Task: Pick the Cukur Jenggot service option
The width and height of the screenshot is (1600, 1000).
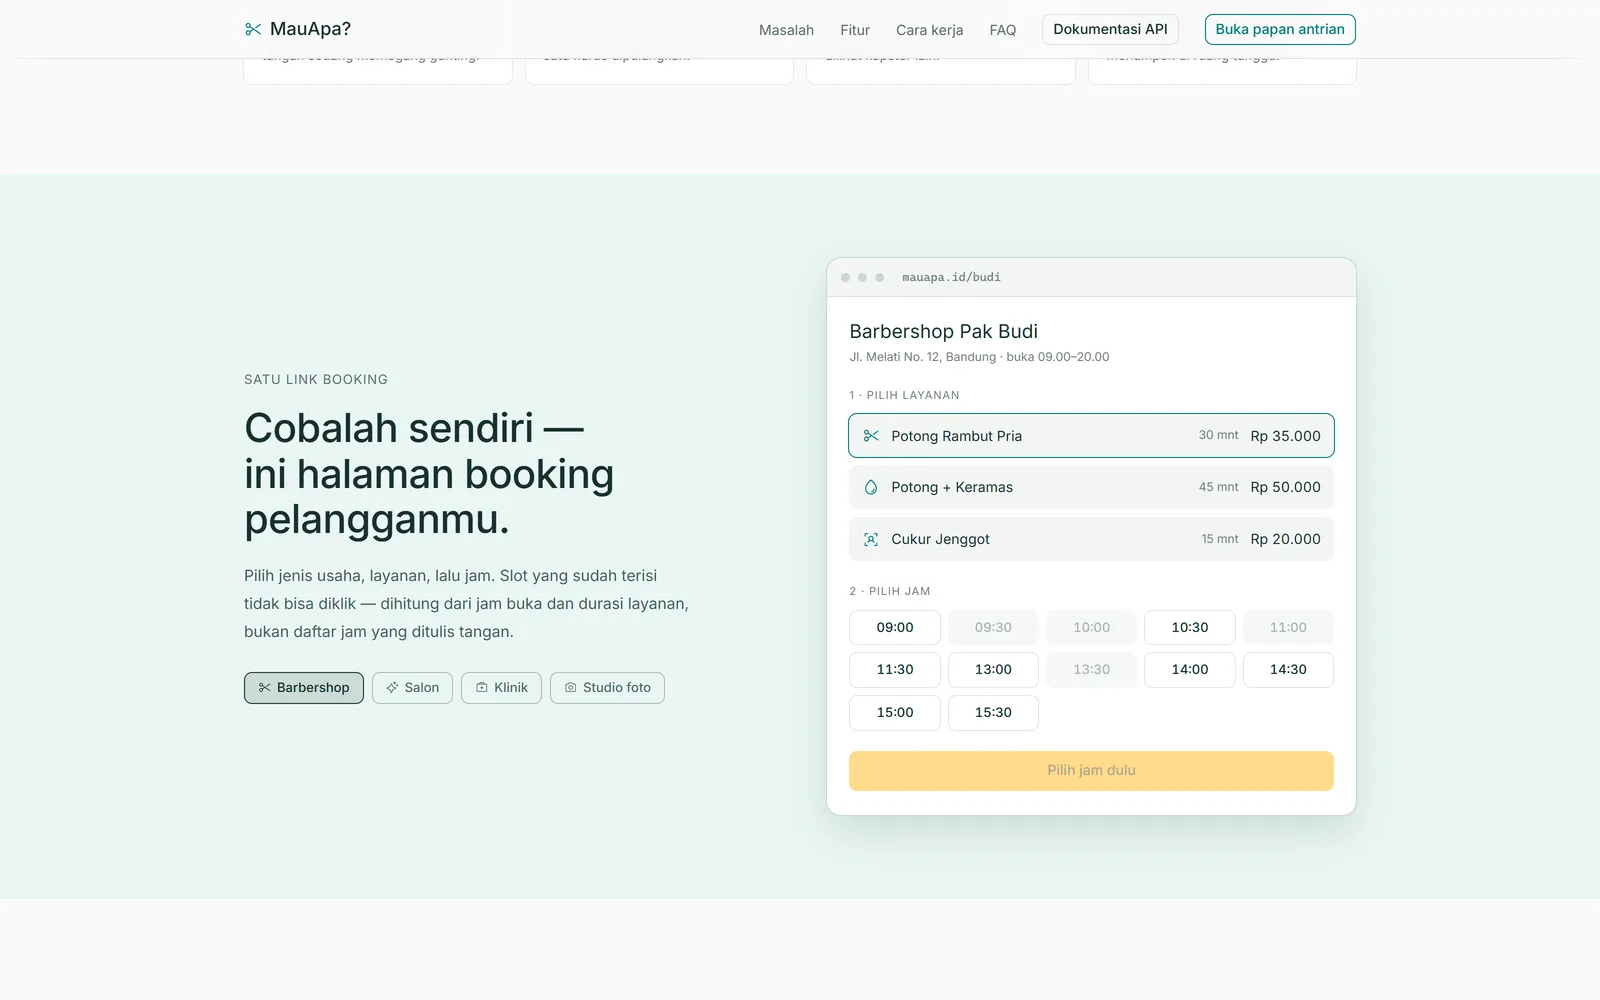Action: point(1091,539)
